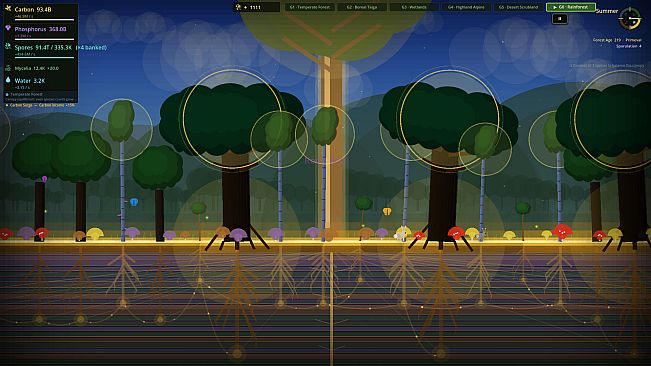Screen dimensions: 651x366
Task: Click the Mycelia network icon
Action: [8, 68]
